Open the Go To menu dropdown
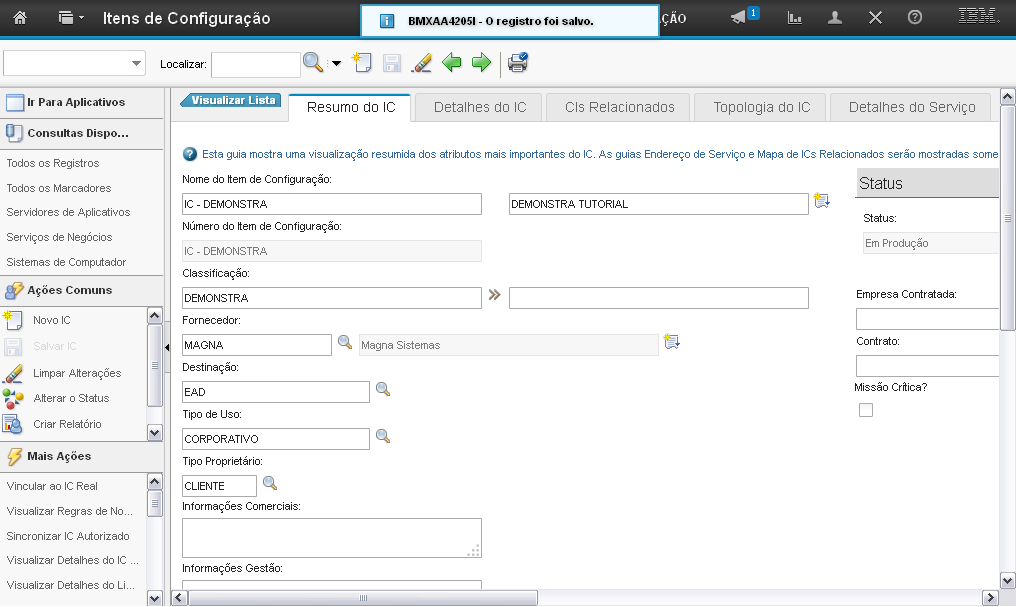The image size is (1016, 607). [x=71, y=18]
